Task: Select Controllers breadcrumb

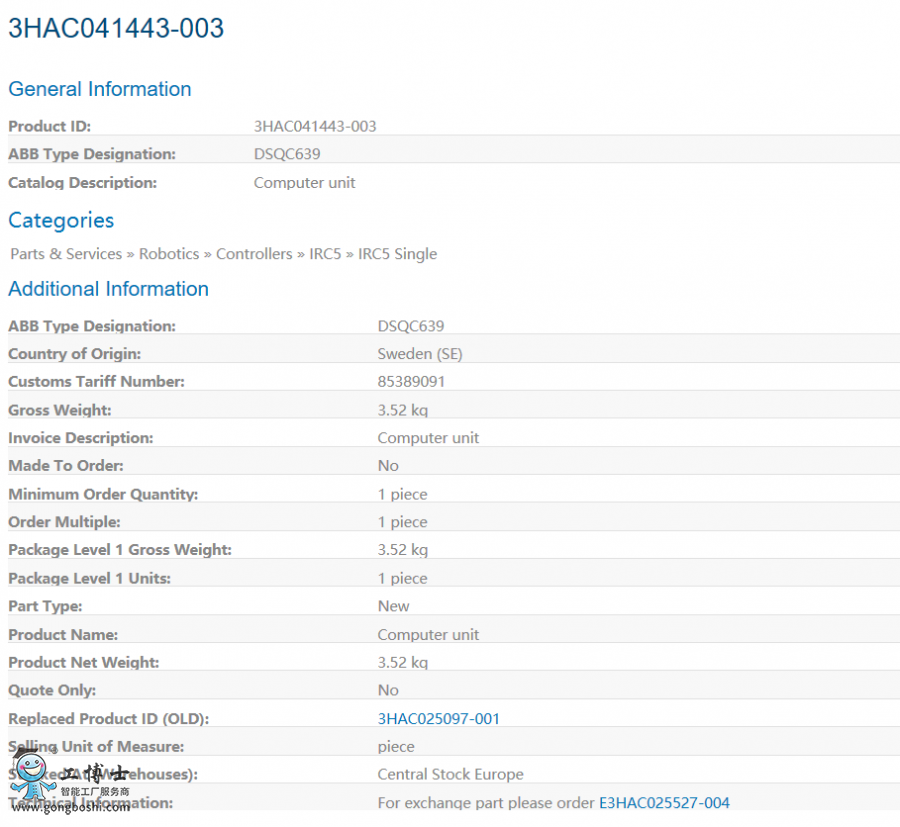Action: click(254, 254)
